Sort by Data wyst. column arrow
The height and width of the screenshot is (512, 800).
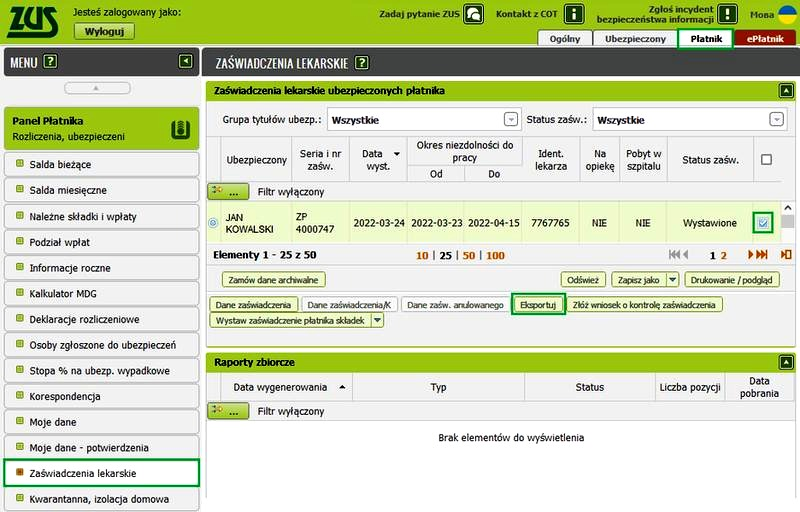point(396,153)
